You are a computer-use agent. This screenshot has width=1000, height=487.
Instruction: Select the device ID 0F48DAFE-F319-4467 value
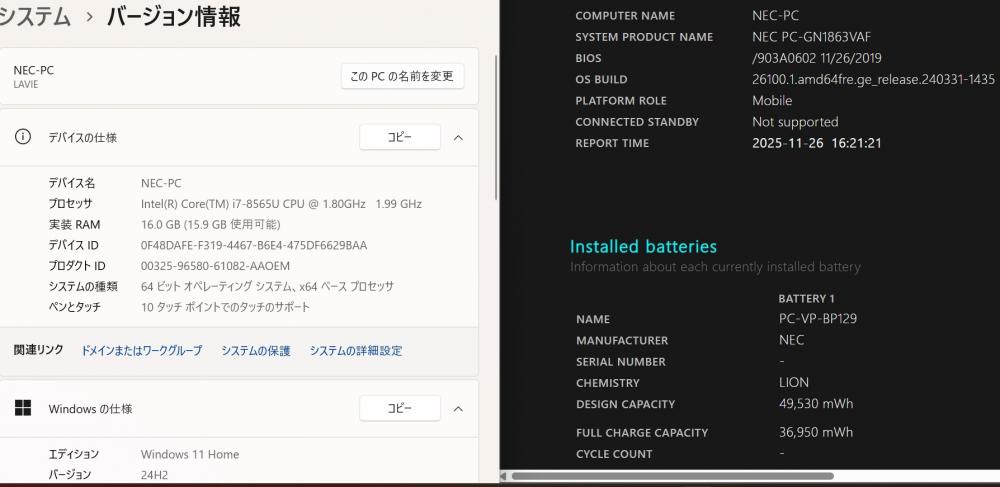pyautogui.click(x=254, y=245)
